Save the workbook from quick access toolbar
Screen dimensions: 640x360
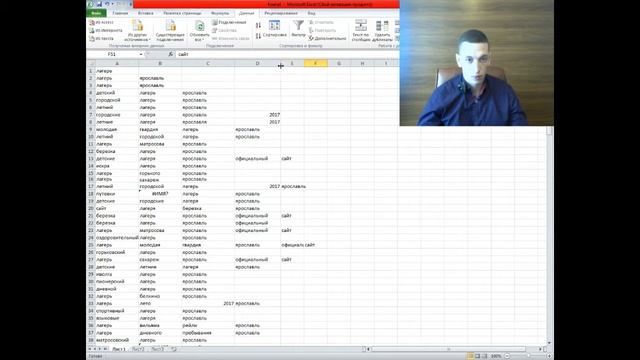tap(99, 4)
